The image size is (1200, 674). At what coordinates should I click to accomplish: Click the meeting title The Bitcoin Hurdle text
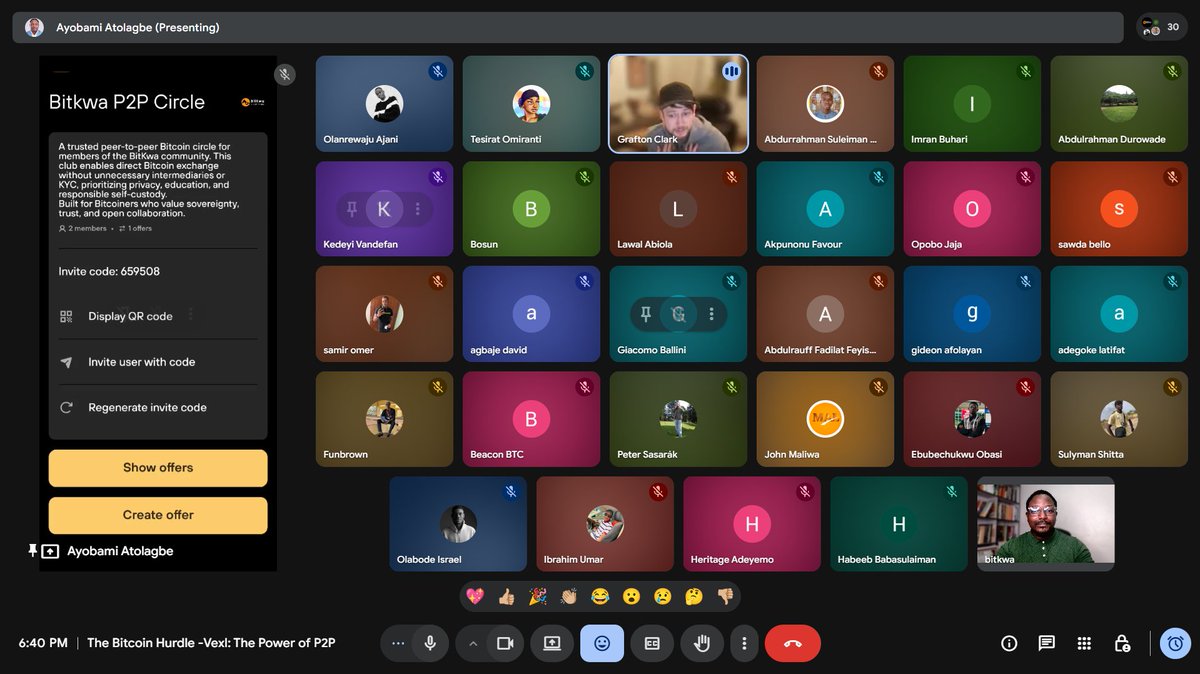[x=211, y=643]
